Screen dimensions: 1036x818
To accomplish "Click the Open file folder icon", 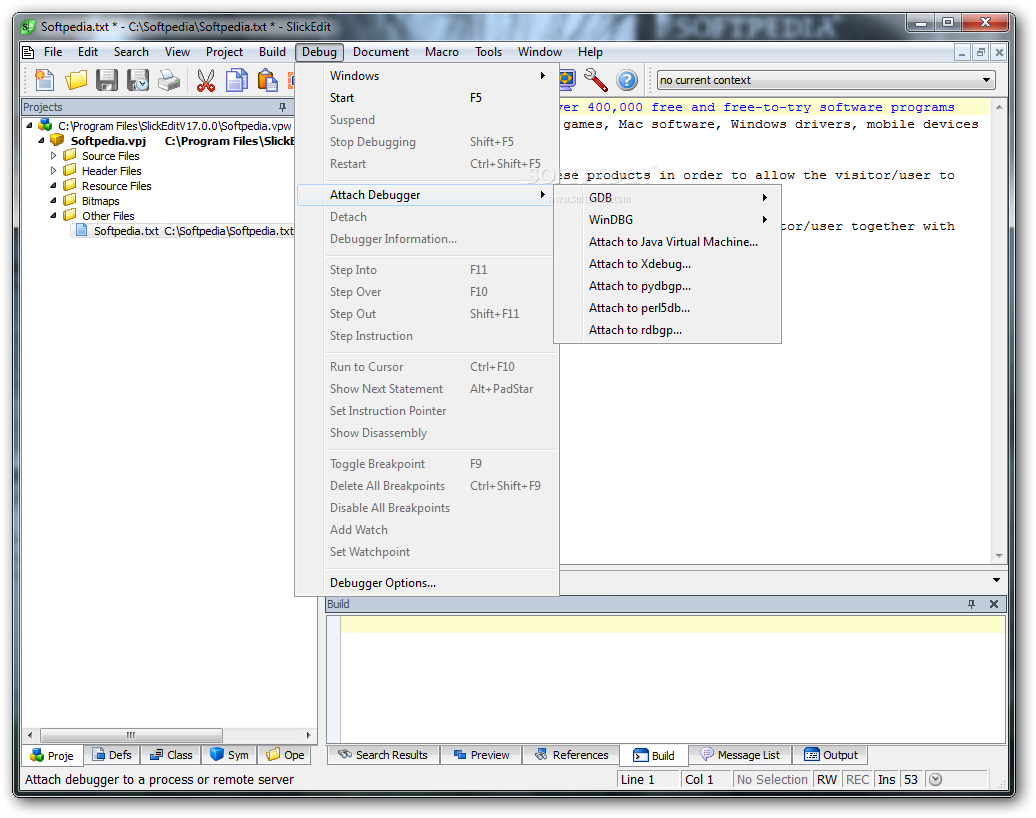I will 75,80.
